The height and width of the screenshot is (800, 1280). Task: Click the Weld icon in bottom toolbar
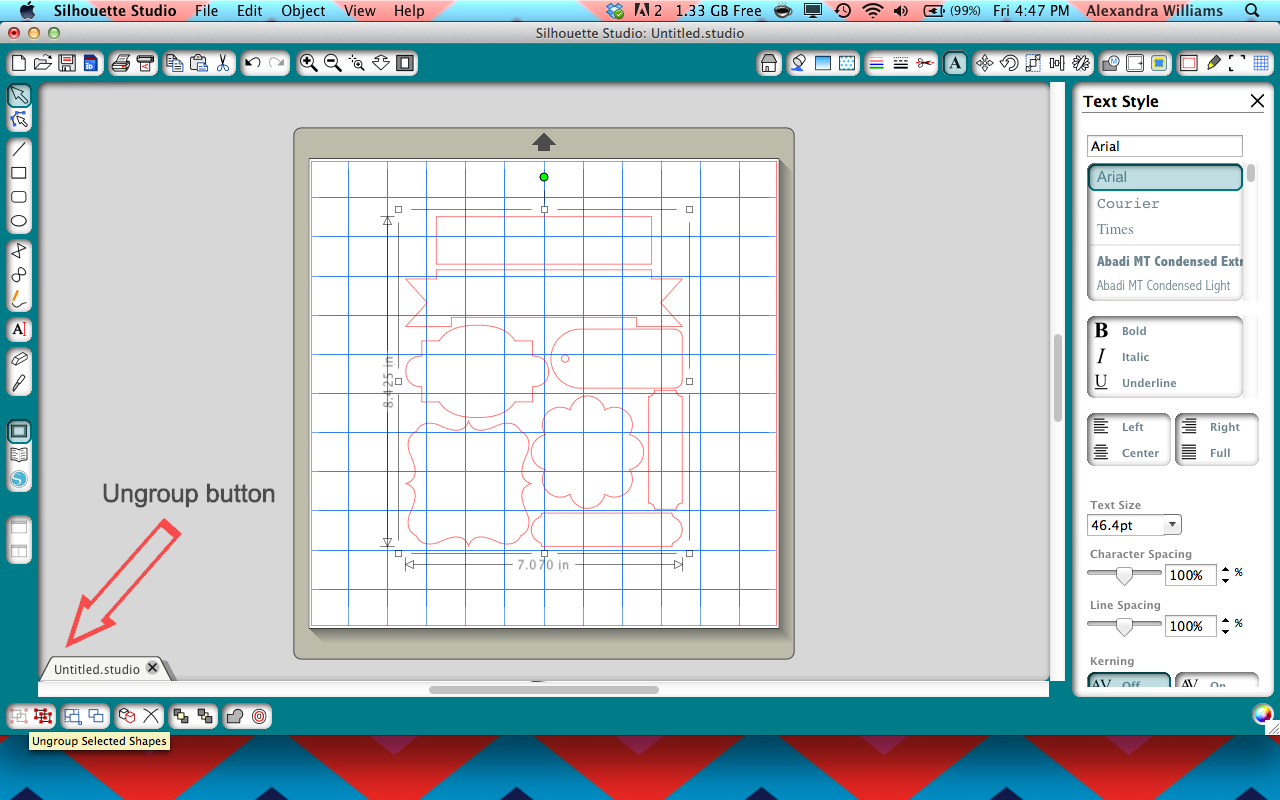tap(235, 716)
